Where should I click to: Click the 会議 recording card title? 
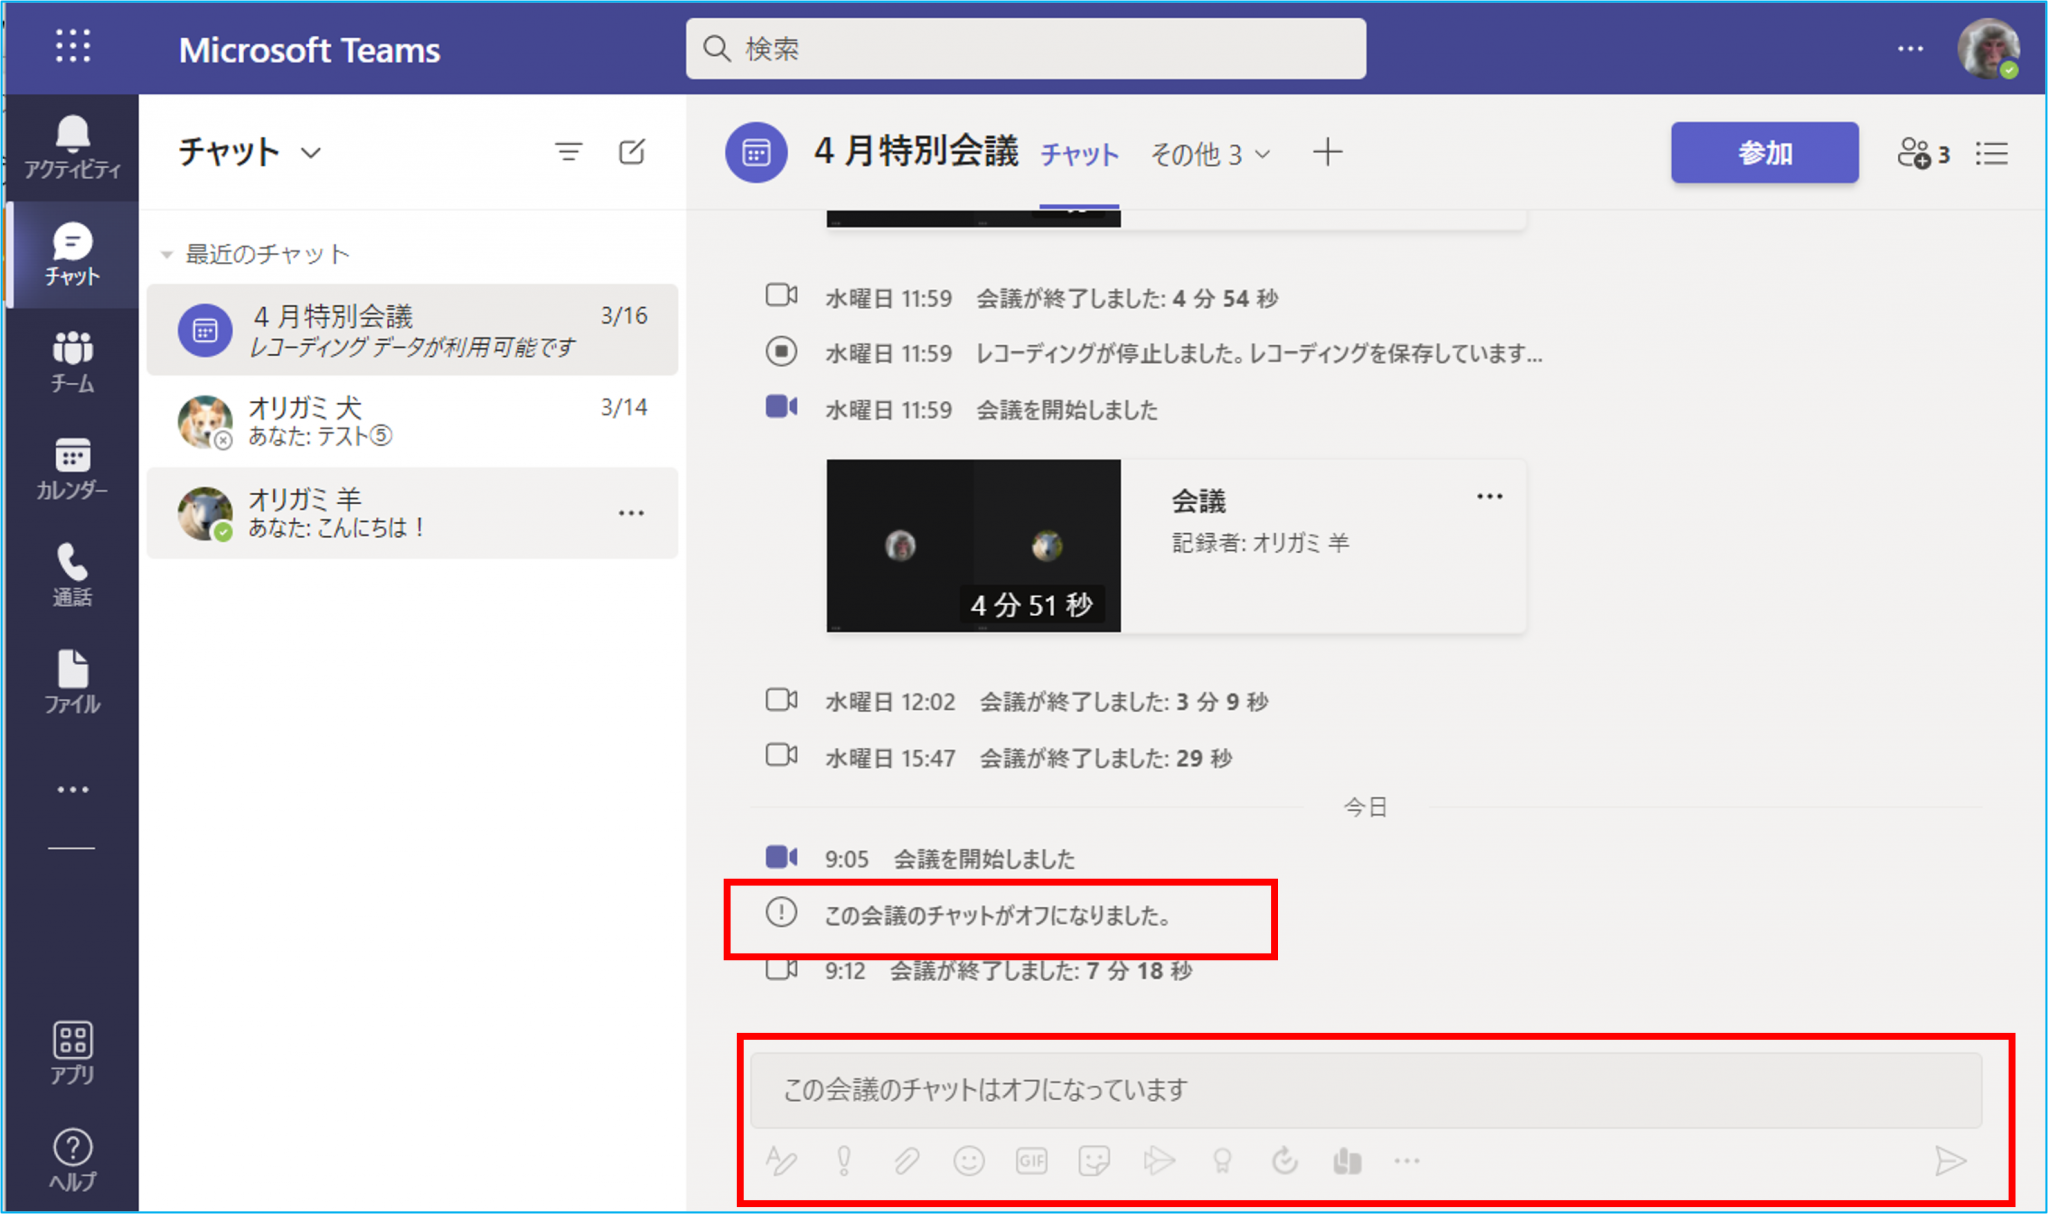tap(1198, 501)
